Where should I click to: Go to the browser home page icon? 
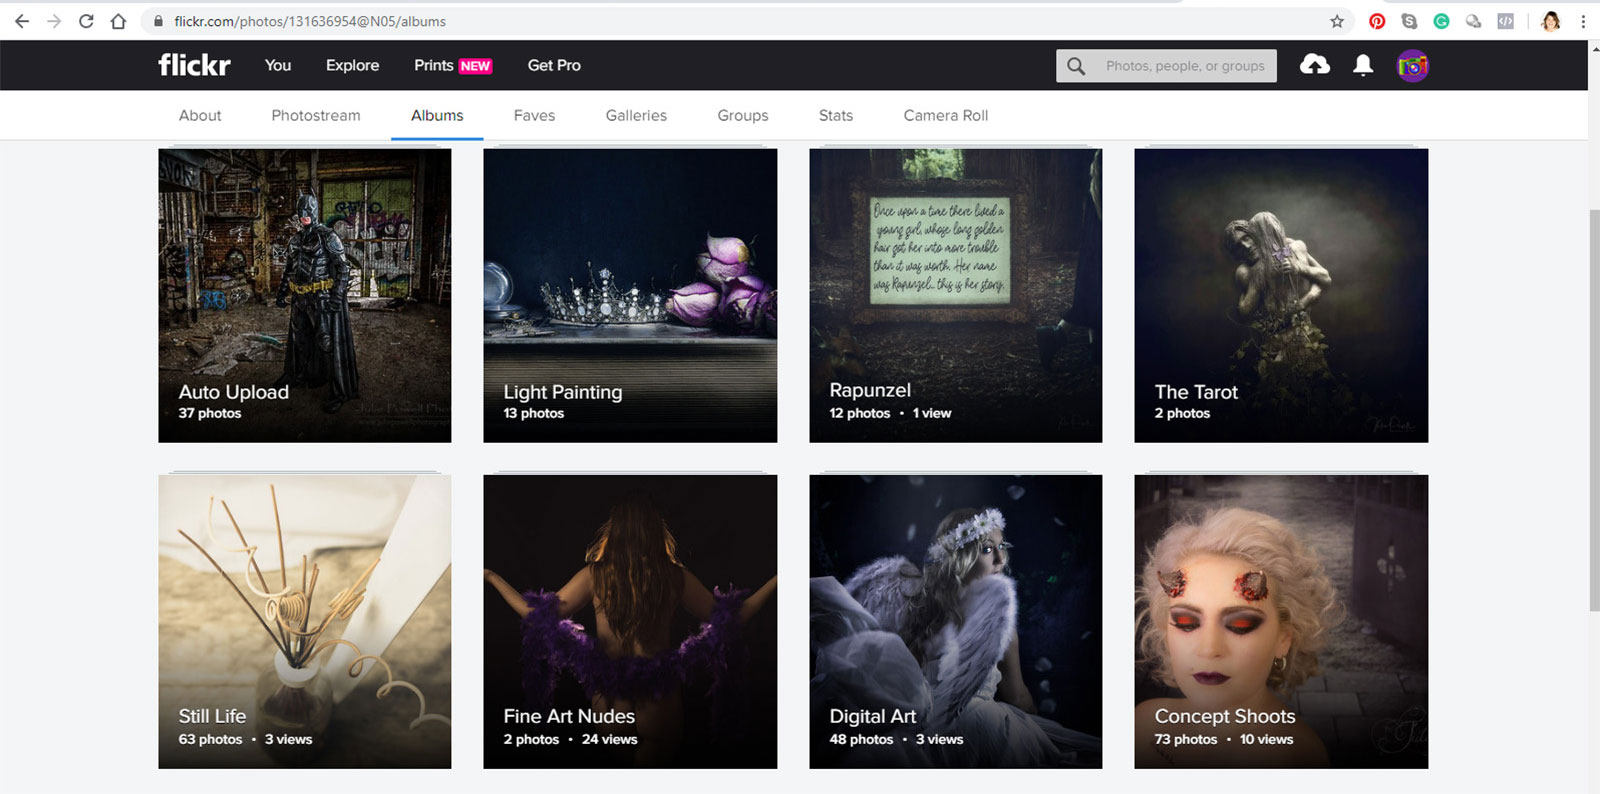click(118, 21)
